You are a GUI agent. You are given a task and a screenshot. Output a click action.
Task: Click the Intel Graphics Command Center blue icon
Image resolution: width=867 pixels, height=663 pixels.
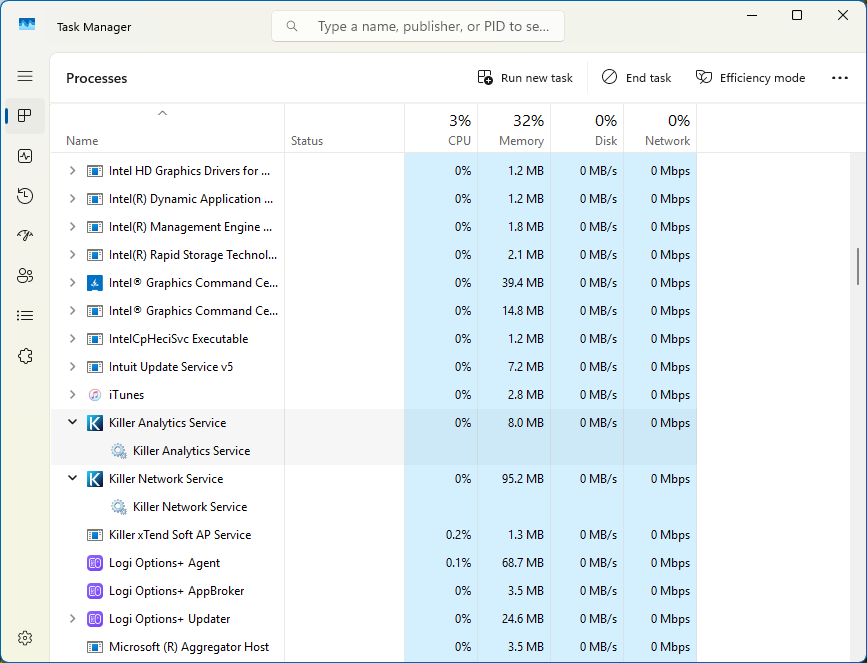tap(95, 283)
